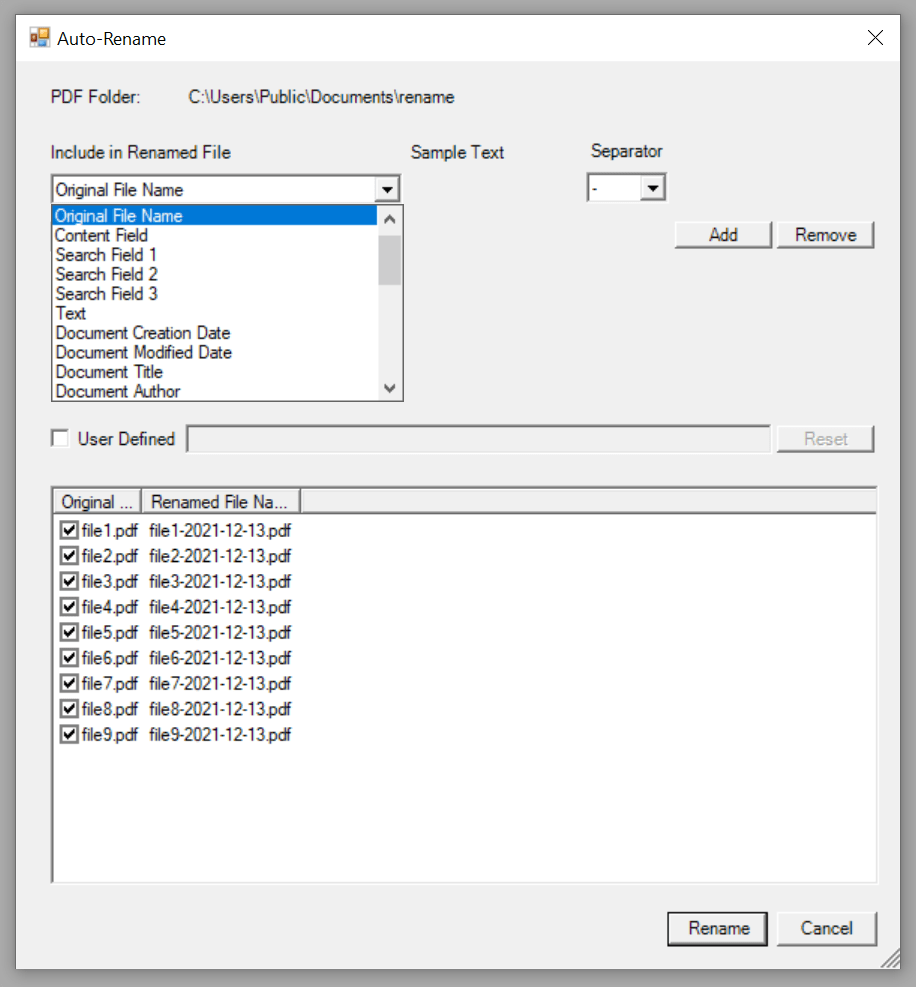Uncheck file9.pdf in the file list
916x987 pixels.
[68, 734]
